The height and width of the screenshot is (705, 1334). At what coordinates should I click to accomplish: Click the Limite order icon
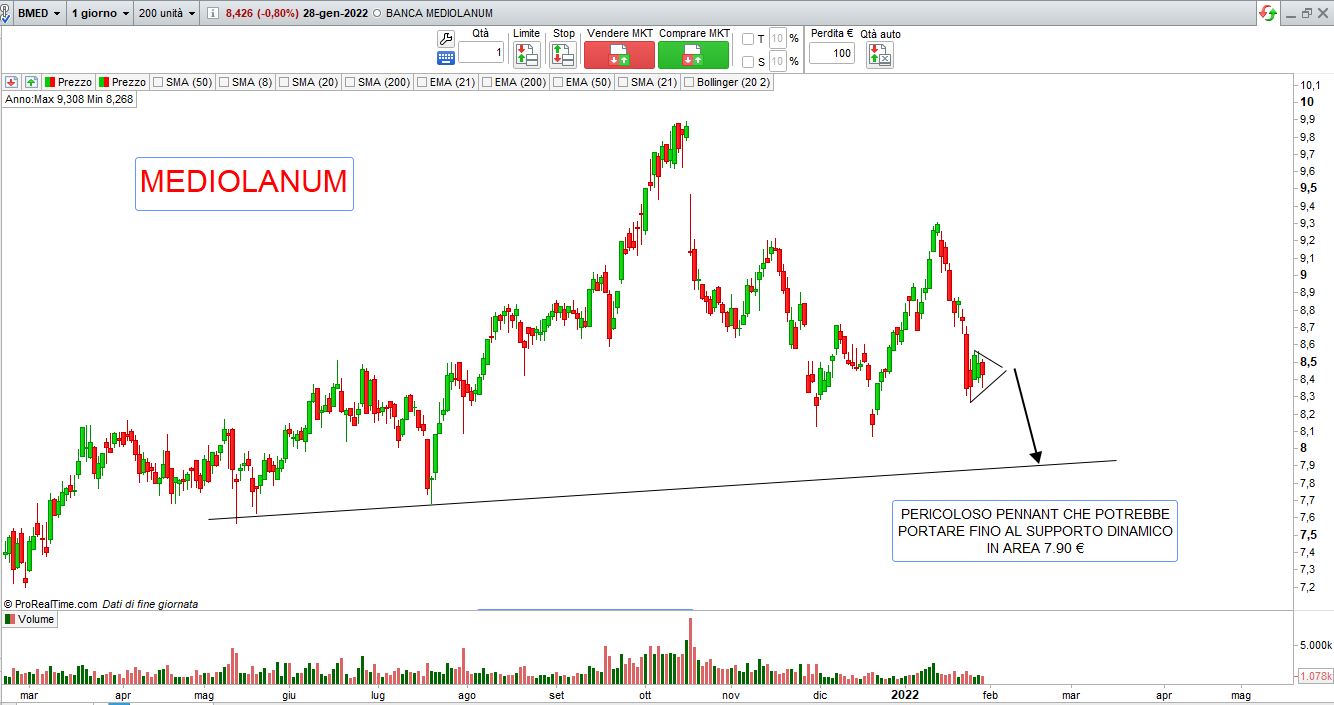[x=526, y=55]
